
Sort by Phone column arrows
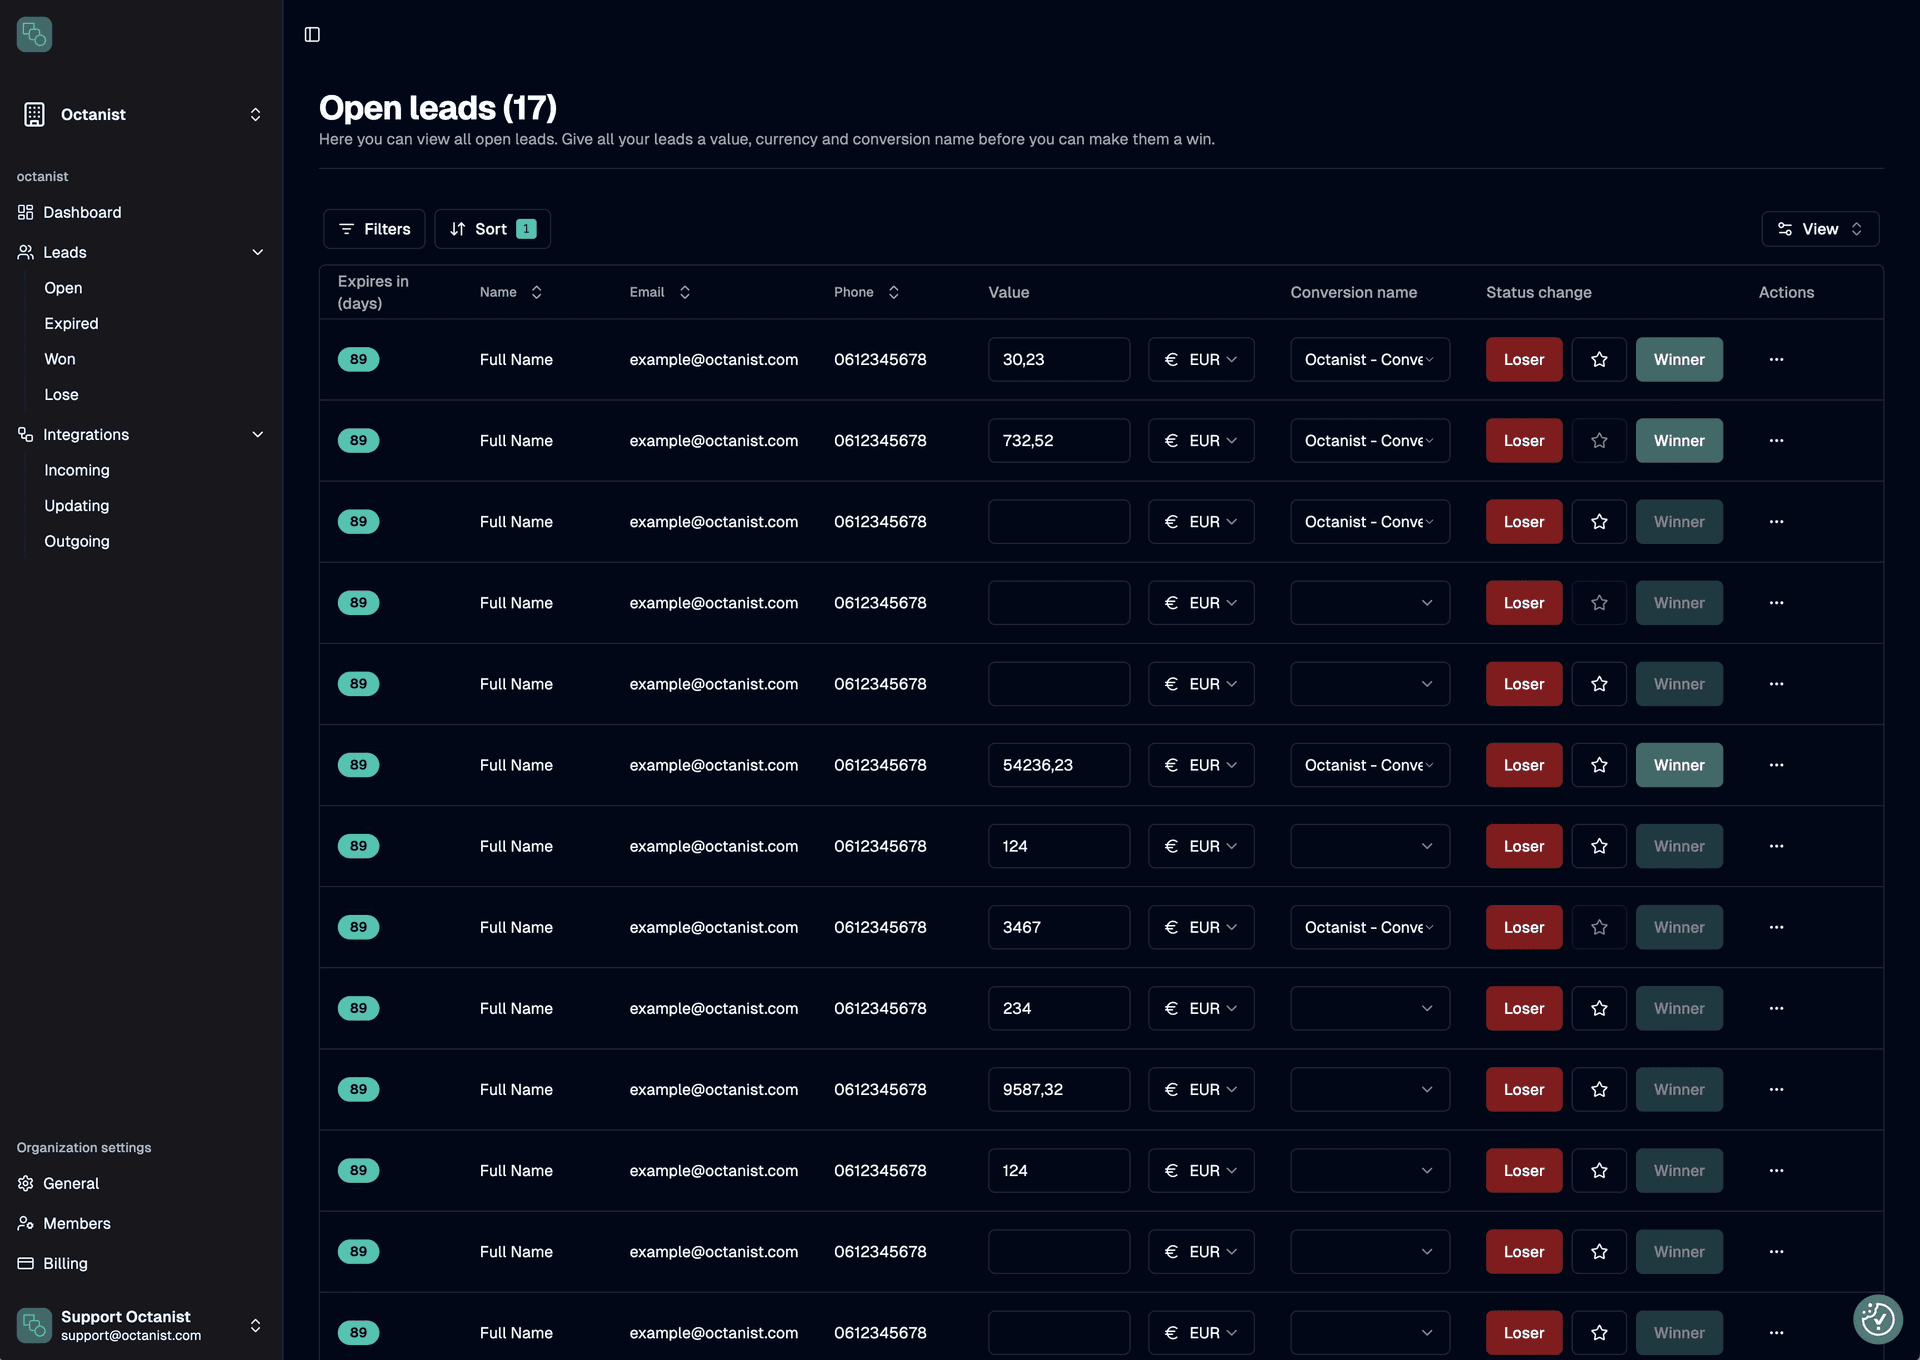pyautogui.click(x=894, y=293)
